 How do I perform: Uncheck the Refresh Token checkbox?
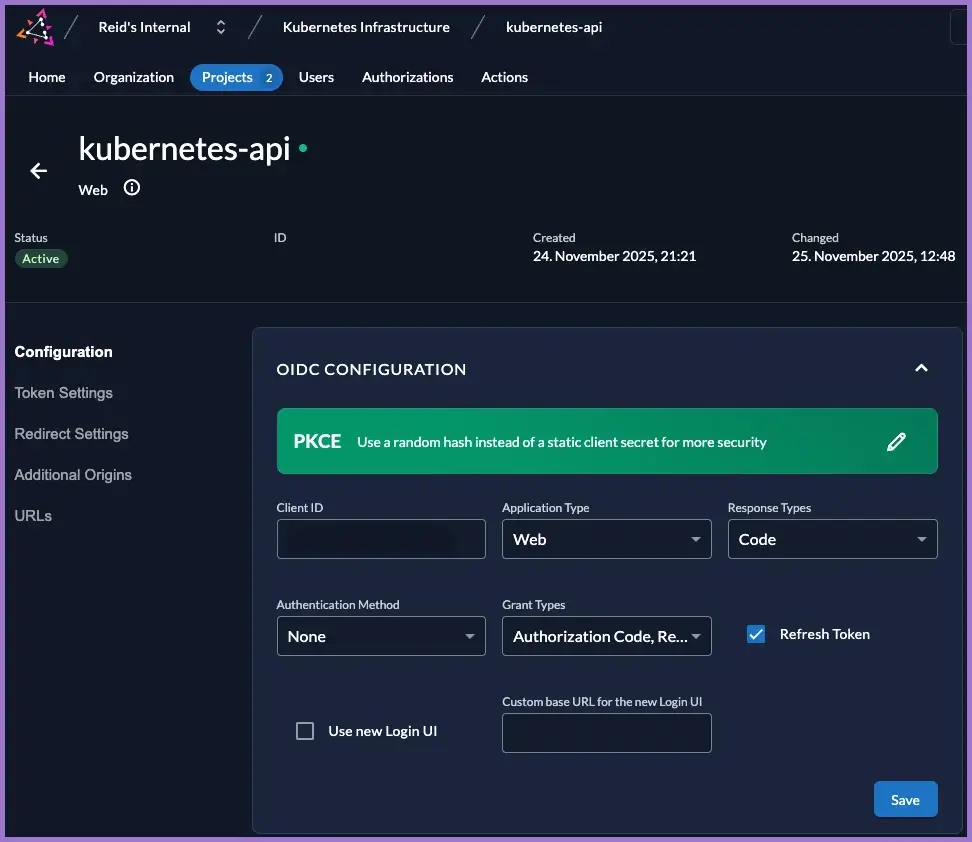(756, 634)
